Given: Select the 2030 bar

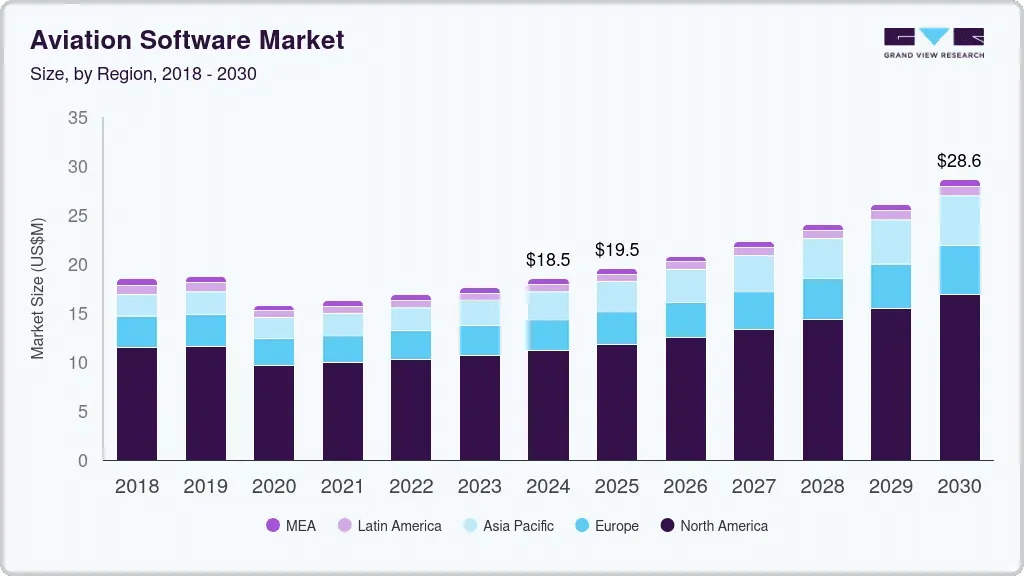Looking at the screenshot, I should pyautogui.click(x=958, y=320).
